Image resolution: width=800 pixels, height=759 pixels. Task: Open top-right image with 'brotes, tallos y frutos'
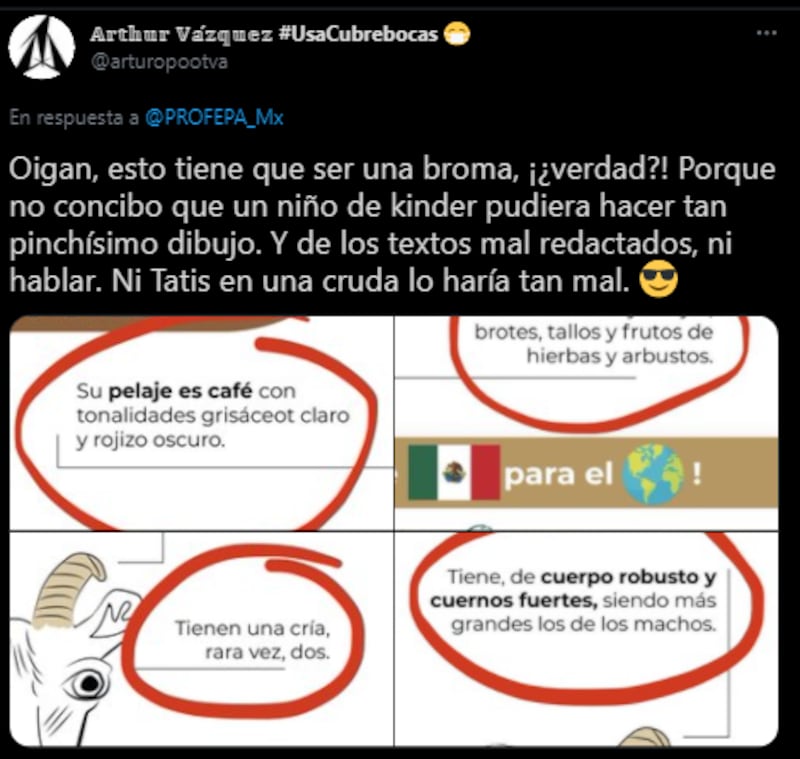(x=586, y=423)
